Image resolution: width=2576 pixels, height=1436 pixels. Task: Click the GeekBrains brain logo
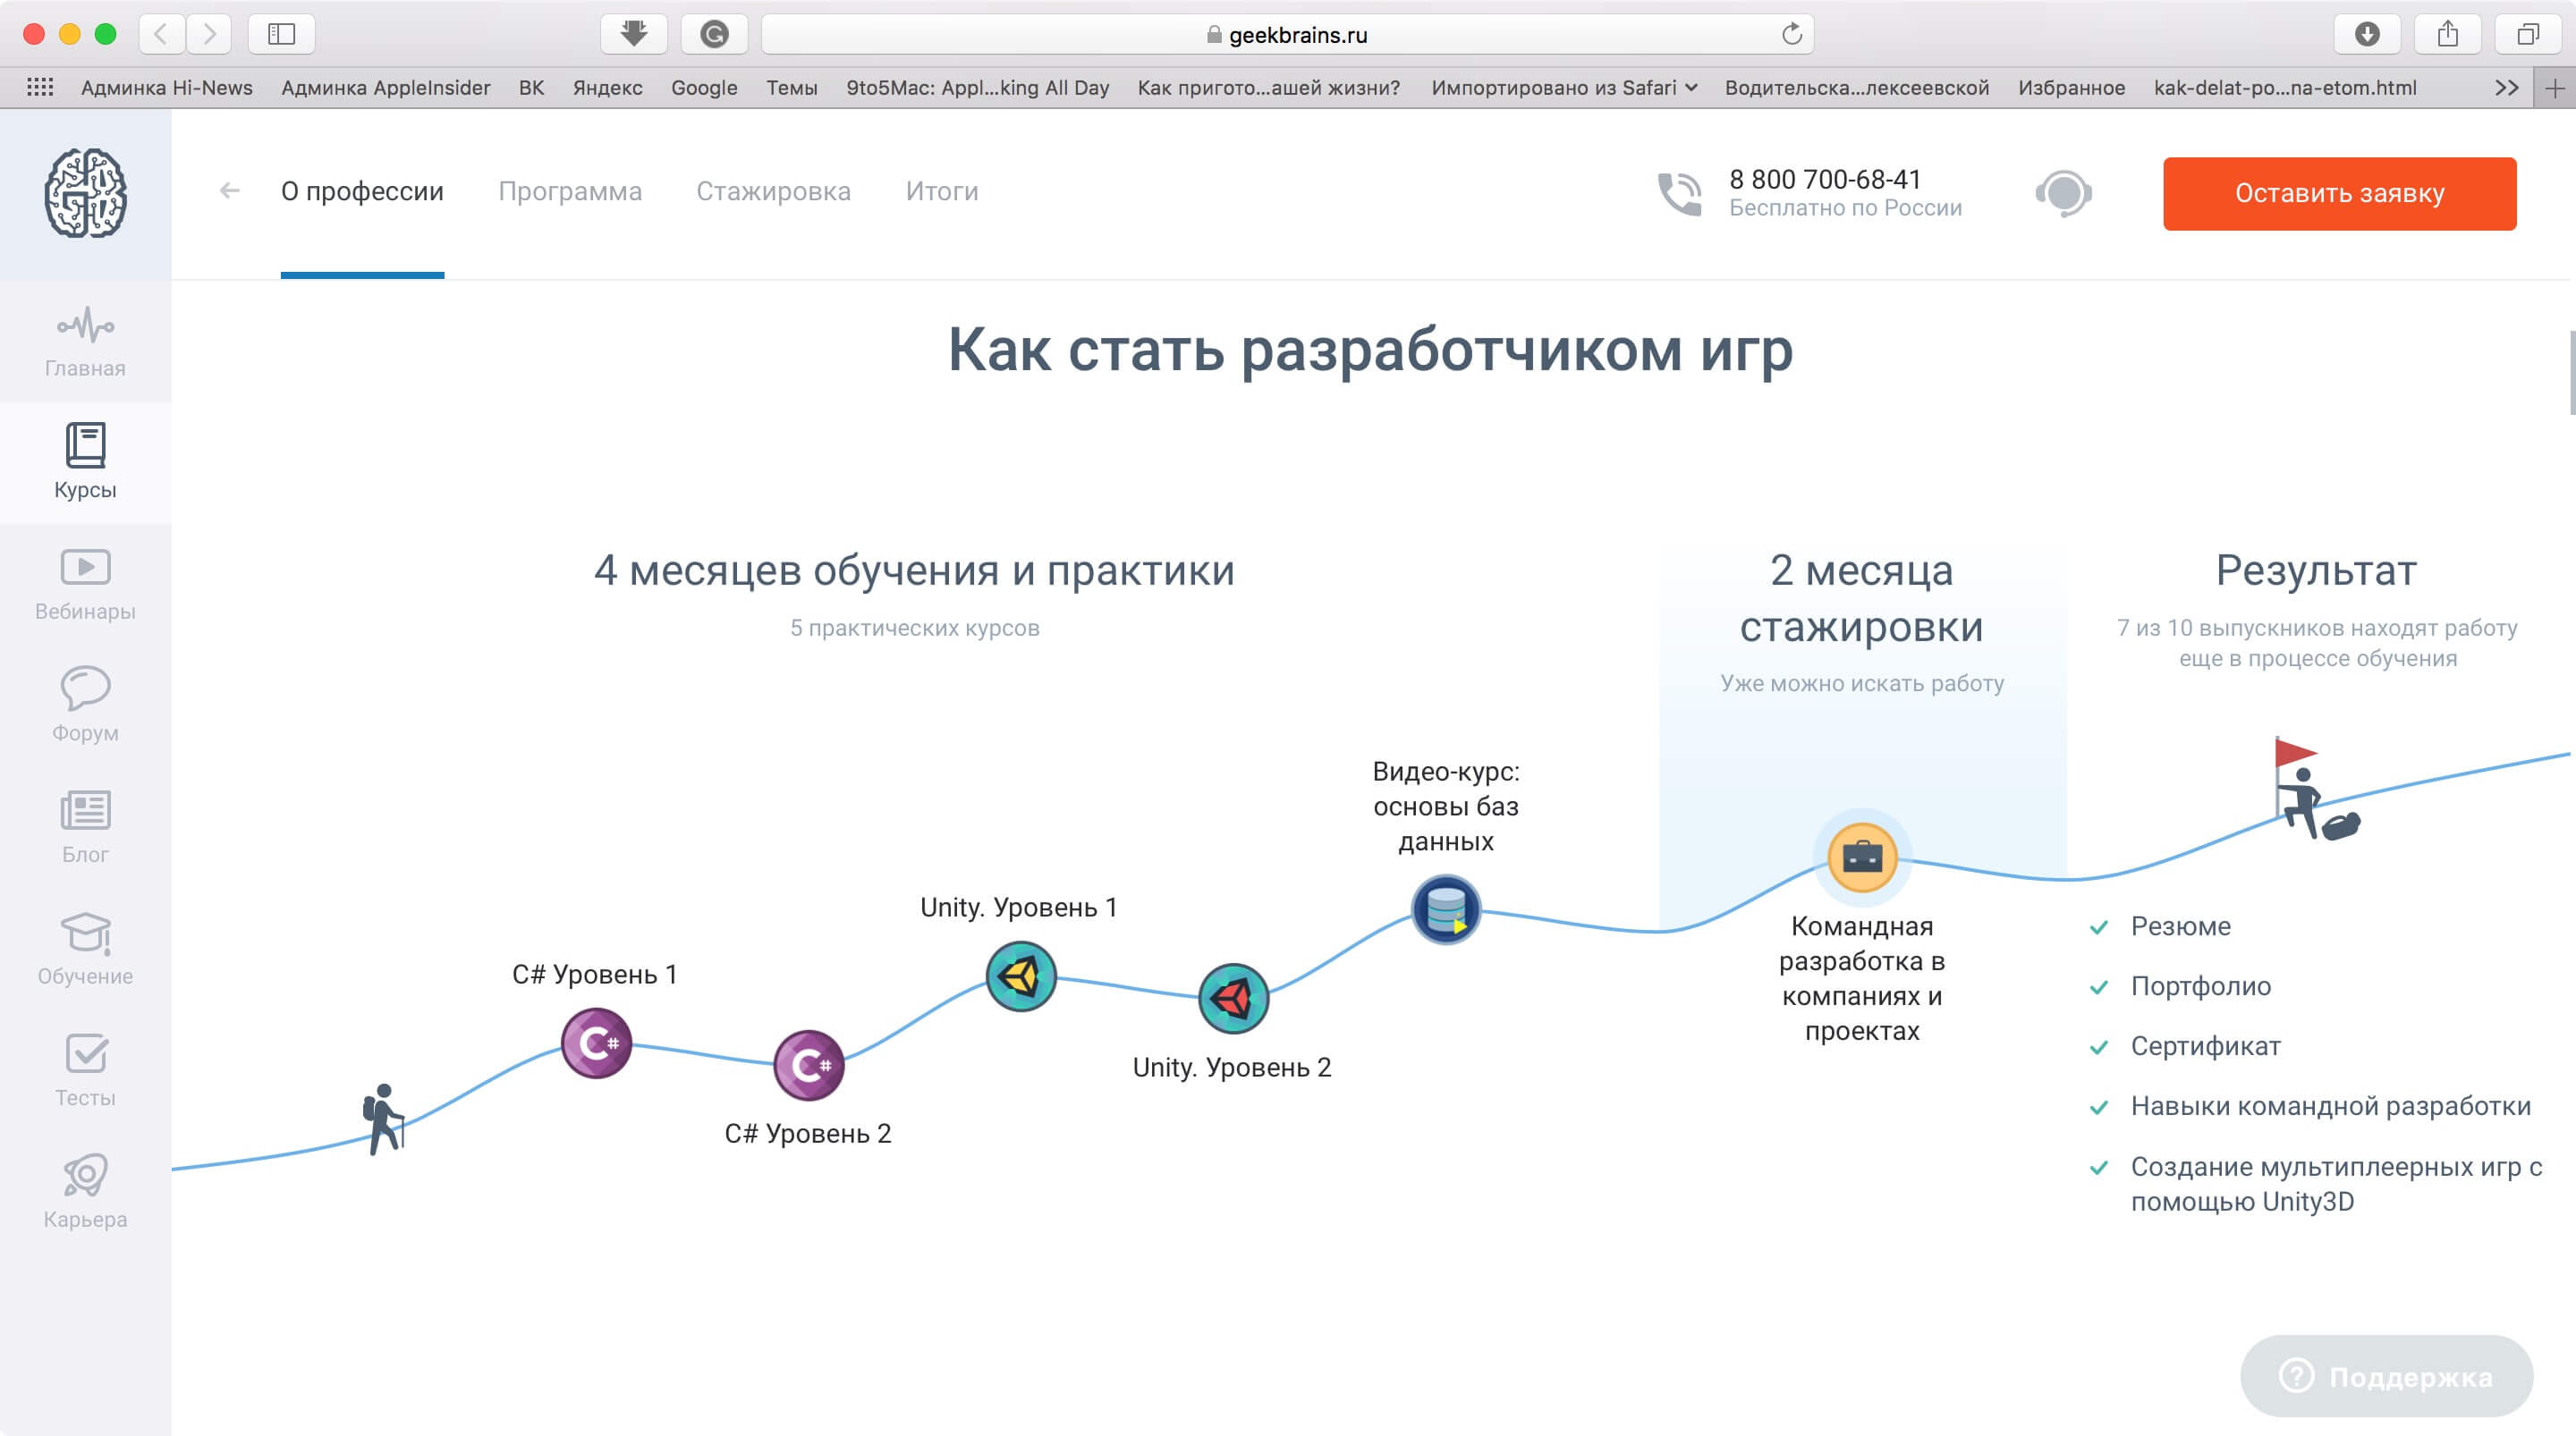tap(85, 193)
